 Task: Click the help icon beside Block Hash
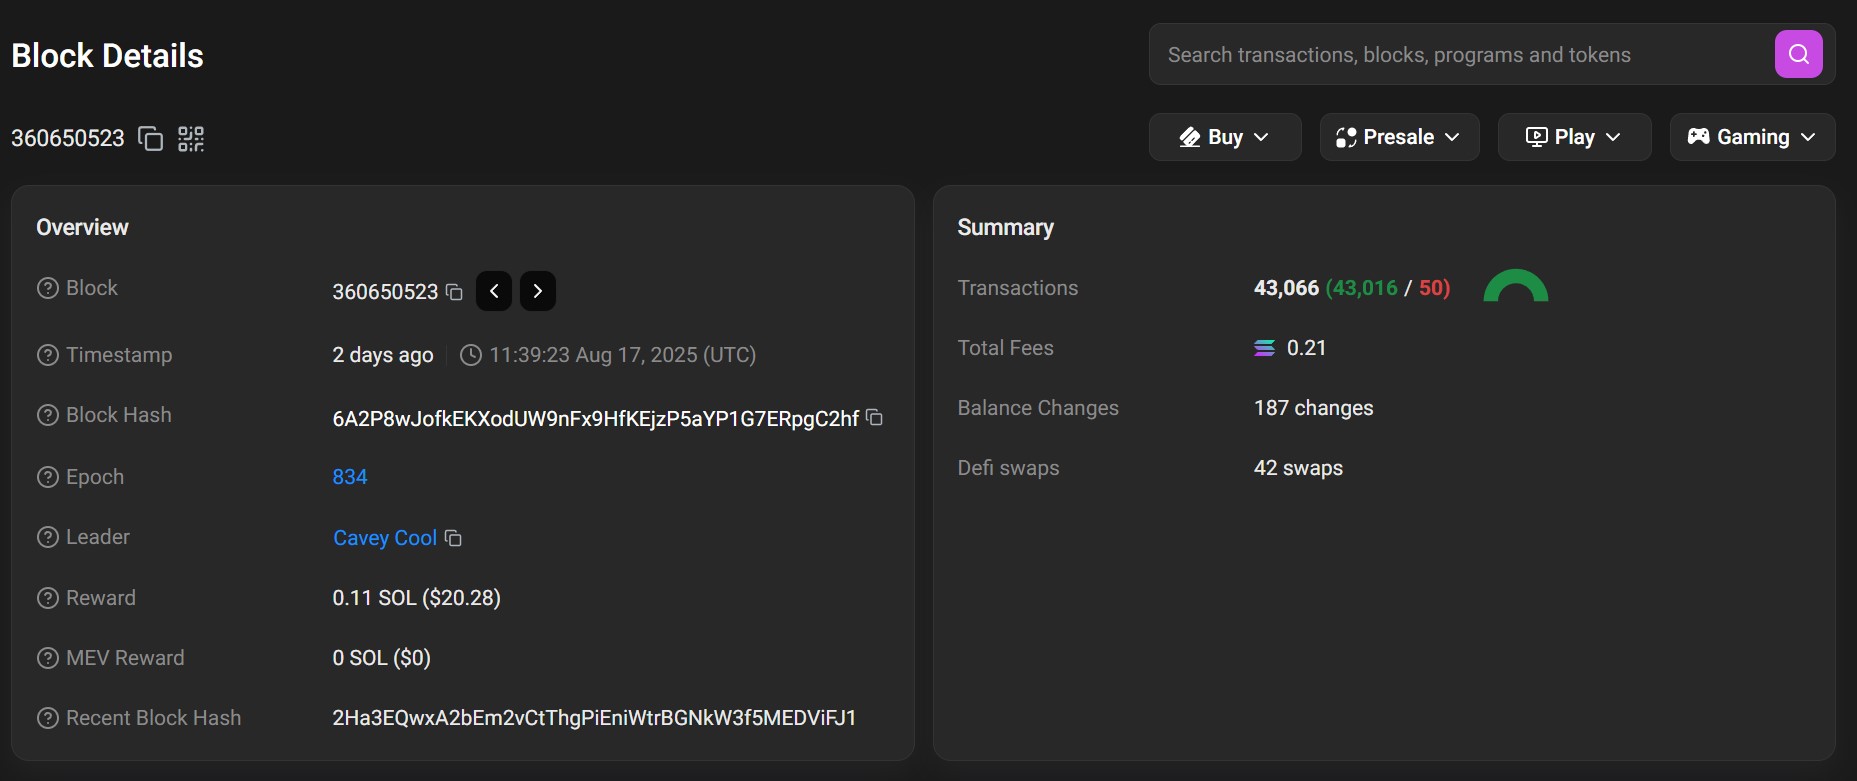(46, 414)
